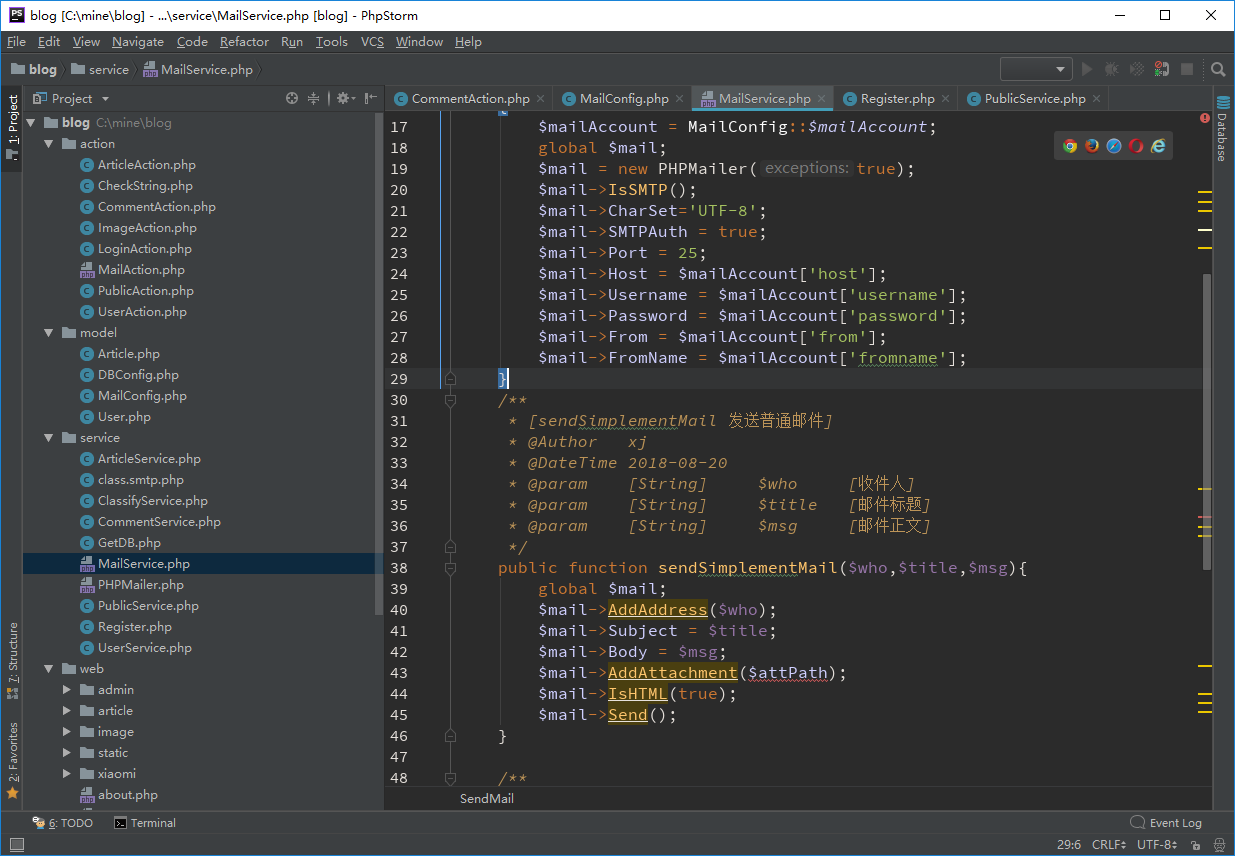Switch to the PublicService.php tab

click(1034, 99)
